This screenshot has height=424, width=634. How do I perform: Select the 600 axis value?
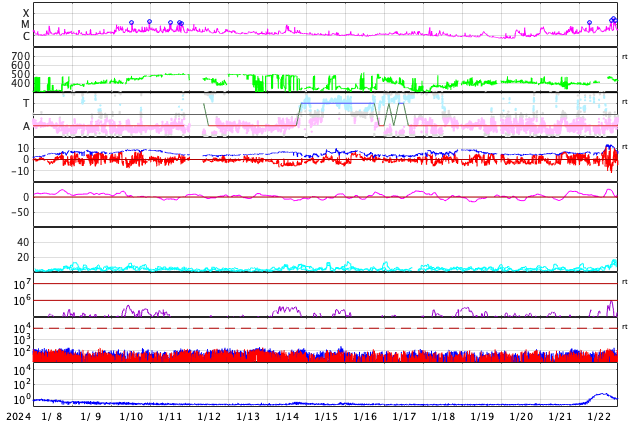click(x=21, y=65)
